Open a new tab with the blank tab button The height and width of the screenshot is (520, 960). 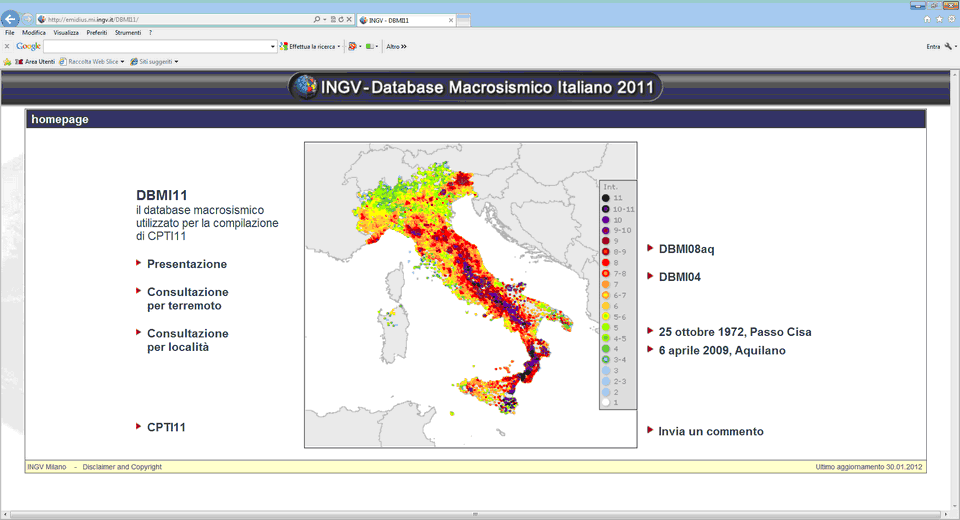pos(463,20)
